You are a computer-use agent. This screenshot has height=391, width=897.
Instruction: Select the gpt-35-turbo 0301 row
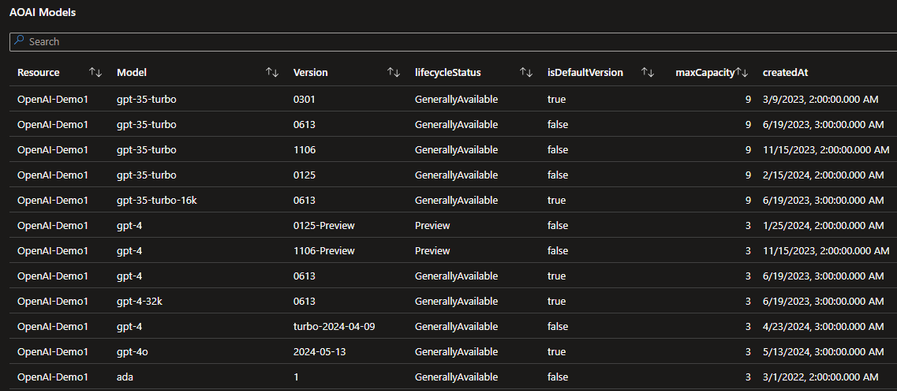(x=448, y=99)
